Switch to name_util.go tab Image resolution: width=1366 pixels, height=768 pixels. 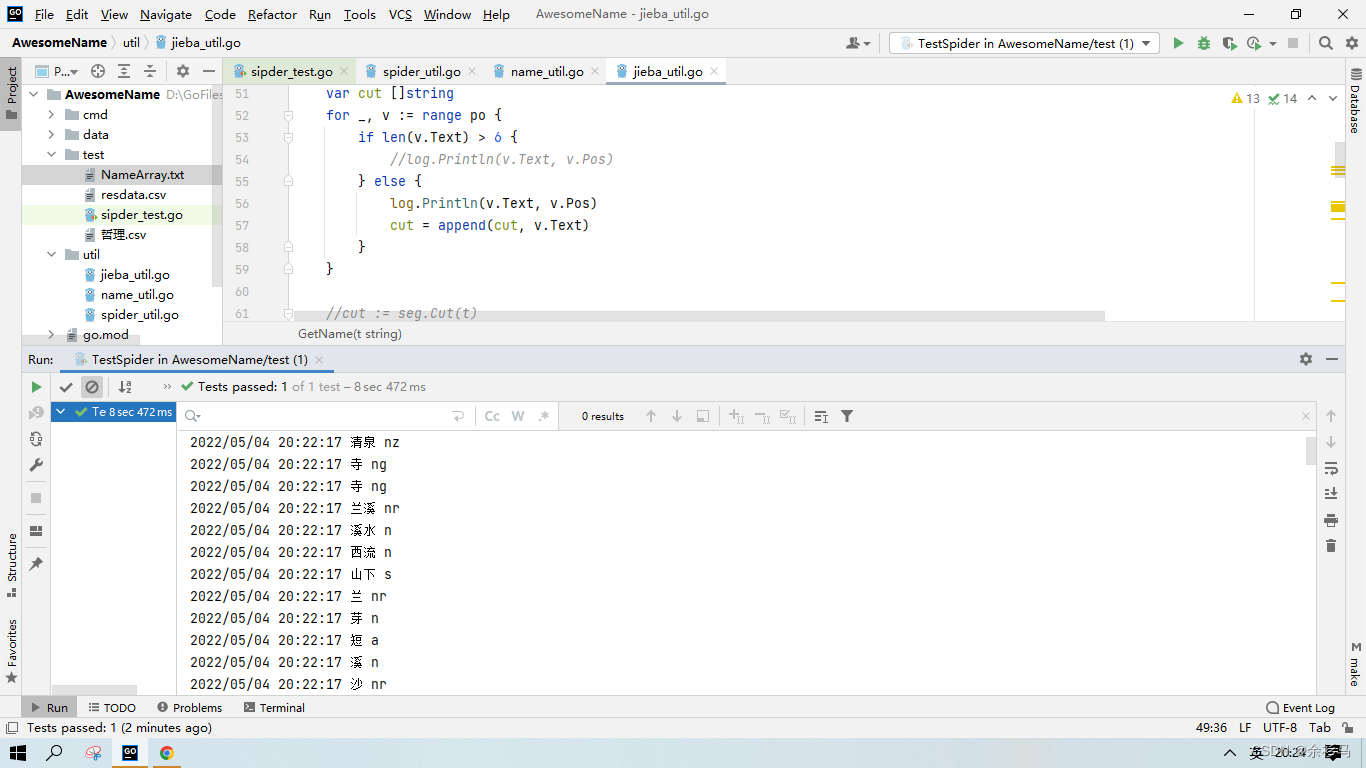pos(546,72)
